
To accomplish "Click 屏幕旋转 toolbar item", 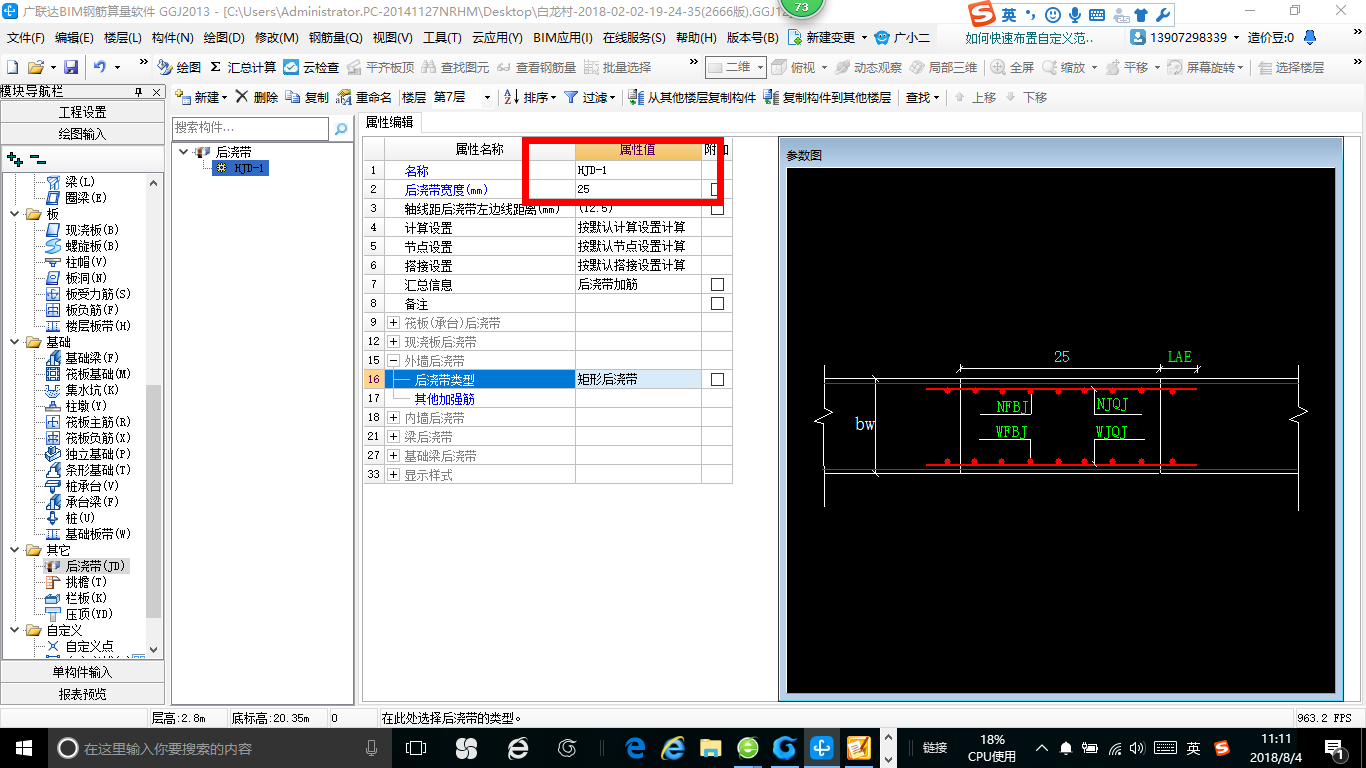I will coord(1205,67).
